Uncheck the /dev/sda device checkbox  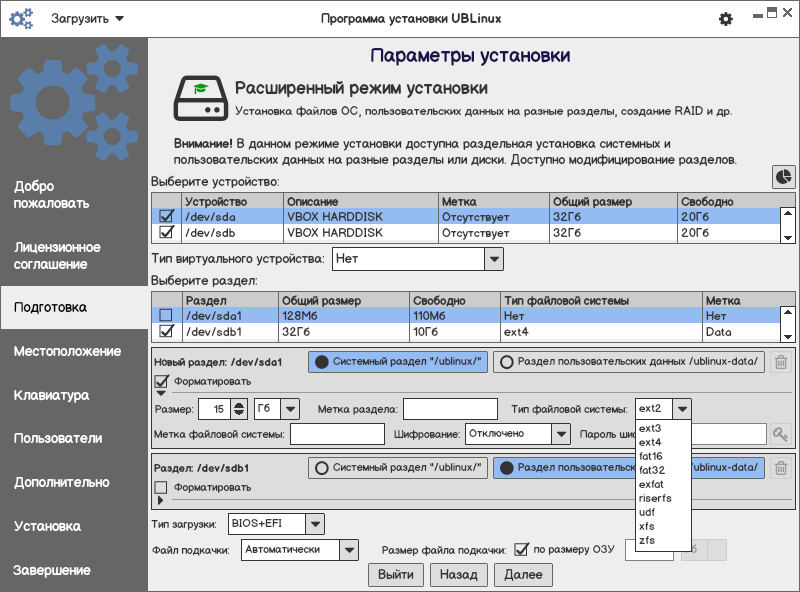167,216
